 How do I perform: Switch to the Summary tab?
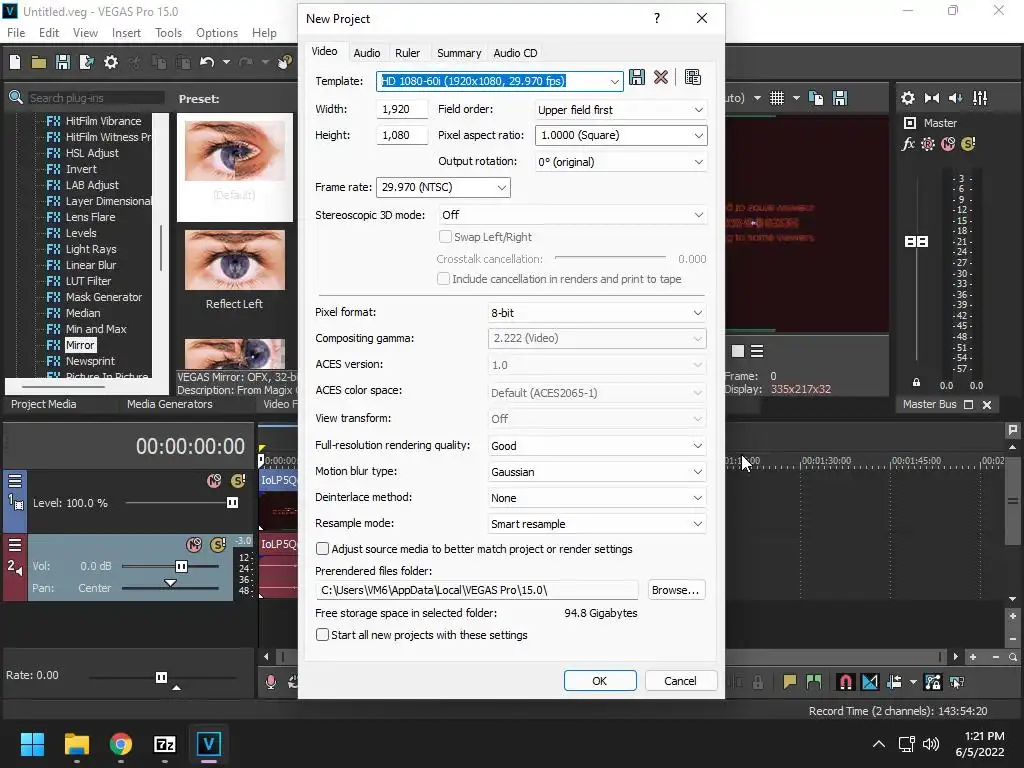(x=459, y=53)
